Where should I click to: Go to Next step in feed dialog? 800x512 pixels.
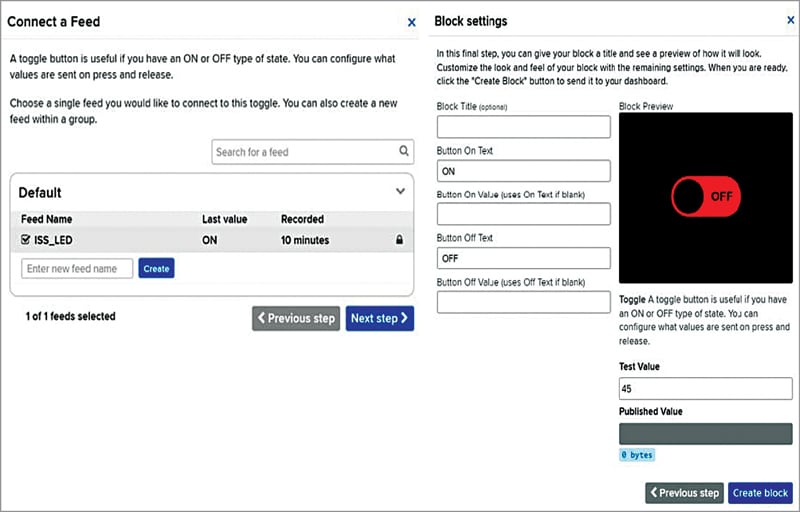coord(379,318)
